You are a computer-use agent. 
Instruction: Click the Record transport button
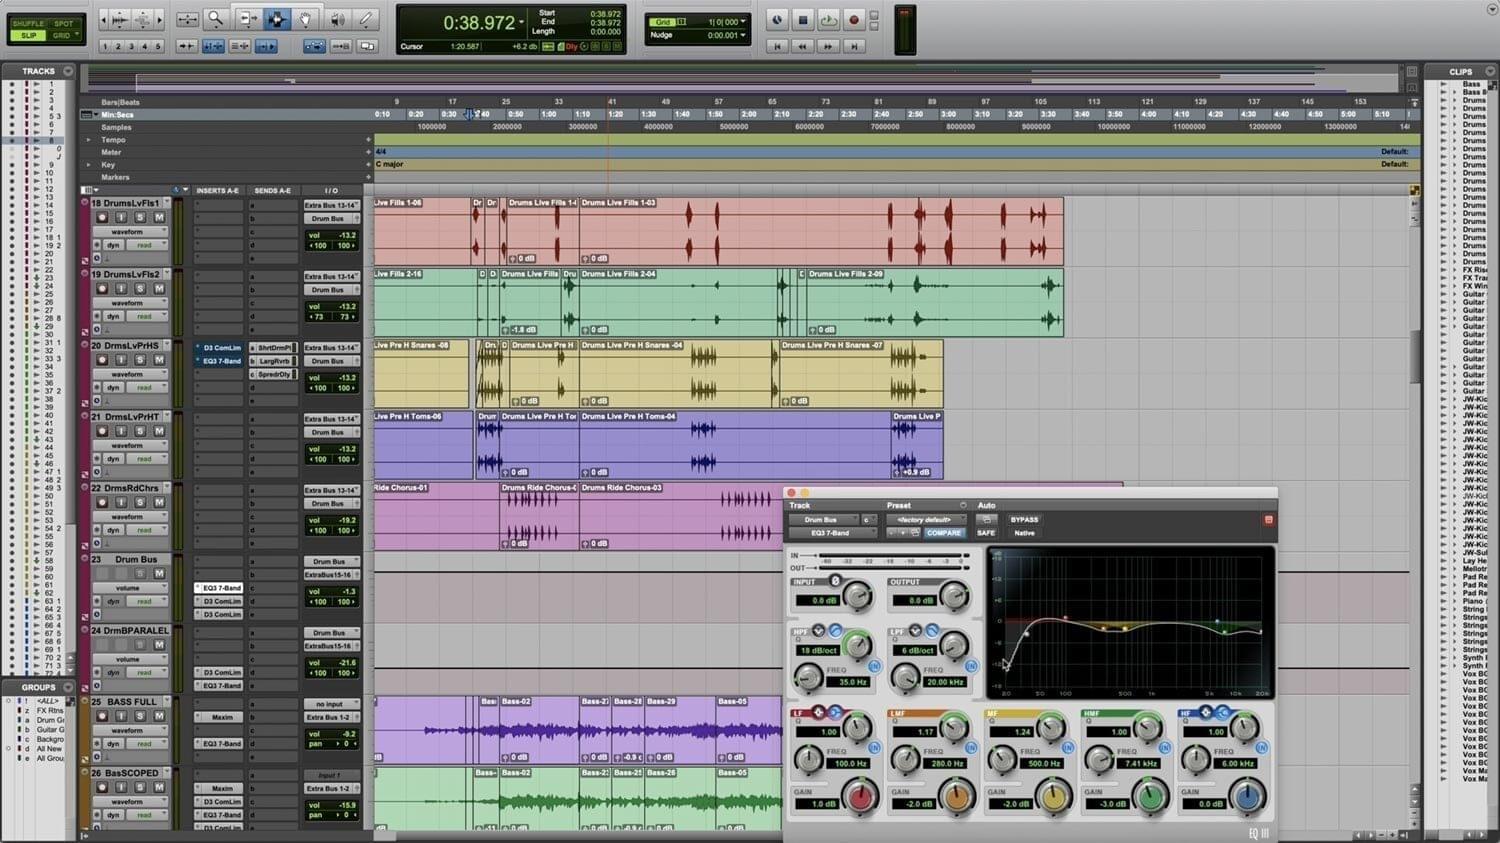coord(853,20)
